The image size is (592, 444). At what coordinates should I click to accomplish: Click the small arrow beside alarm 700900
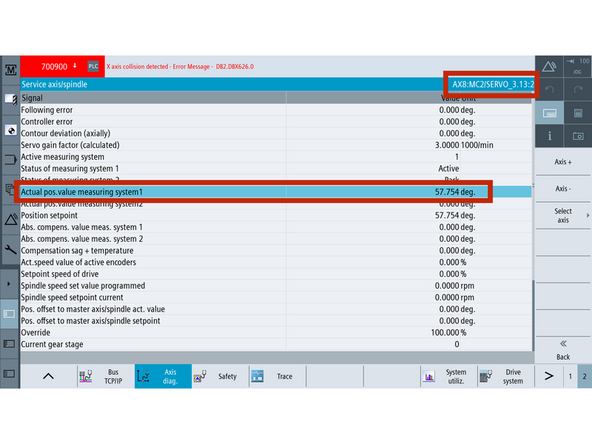tap(75, 66)
